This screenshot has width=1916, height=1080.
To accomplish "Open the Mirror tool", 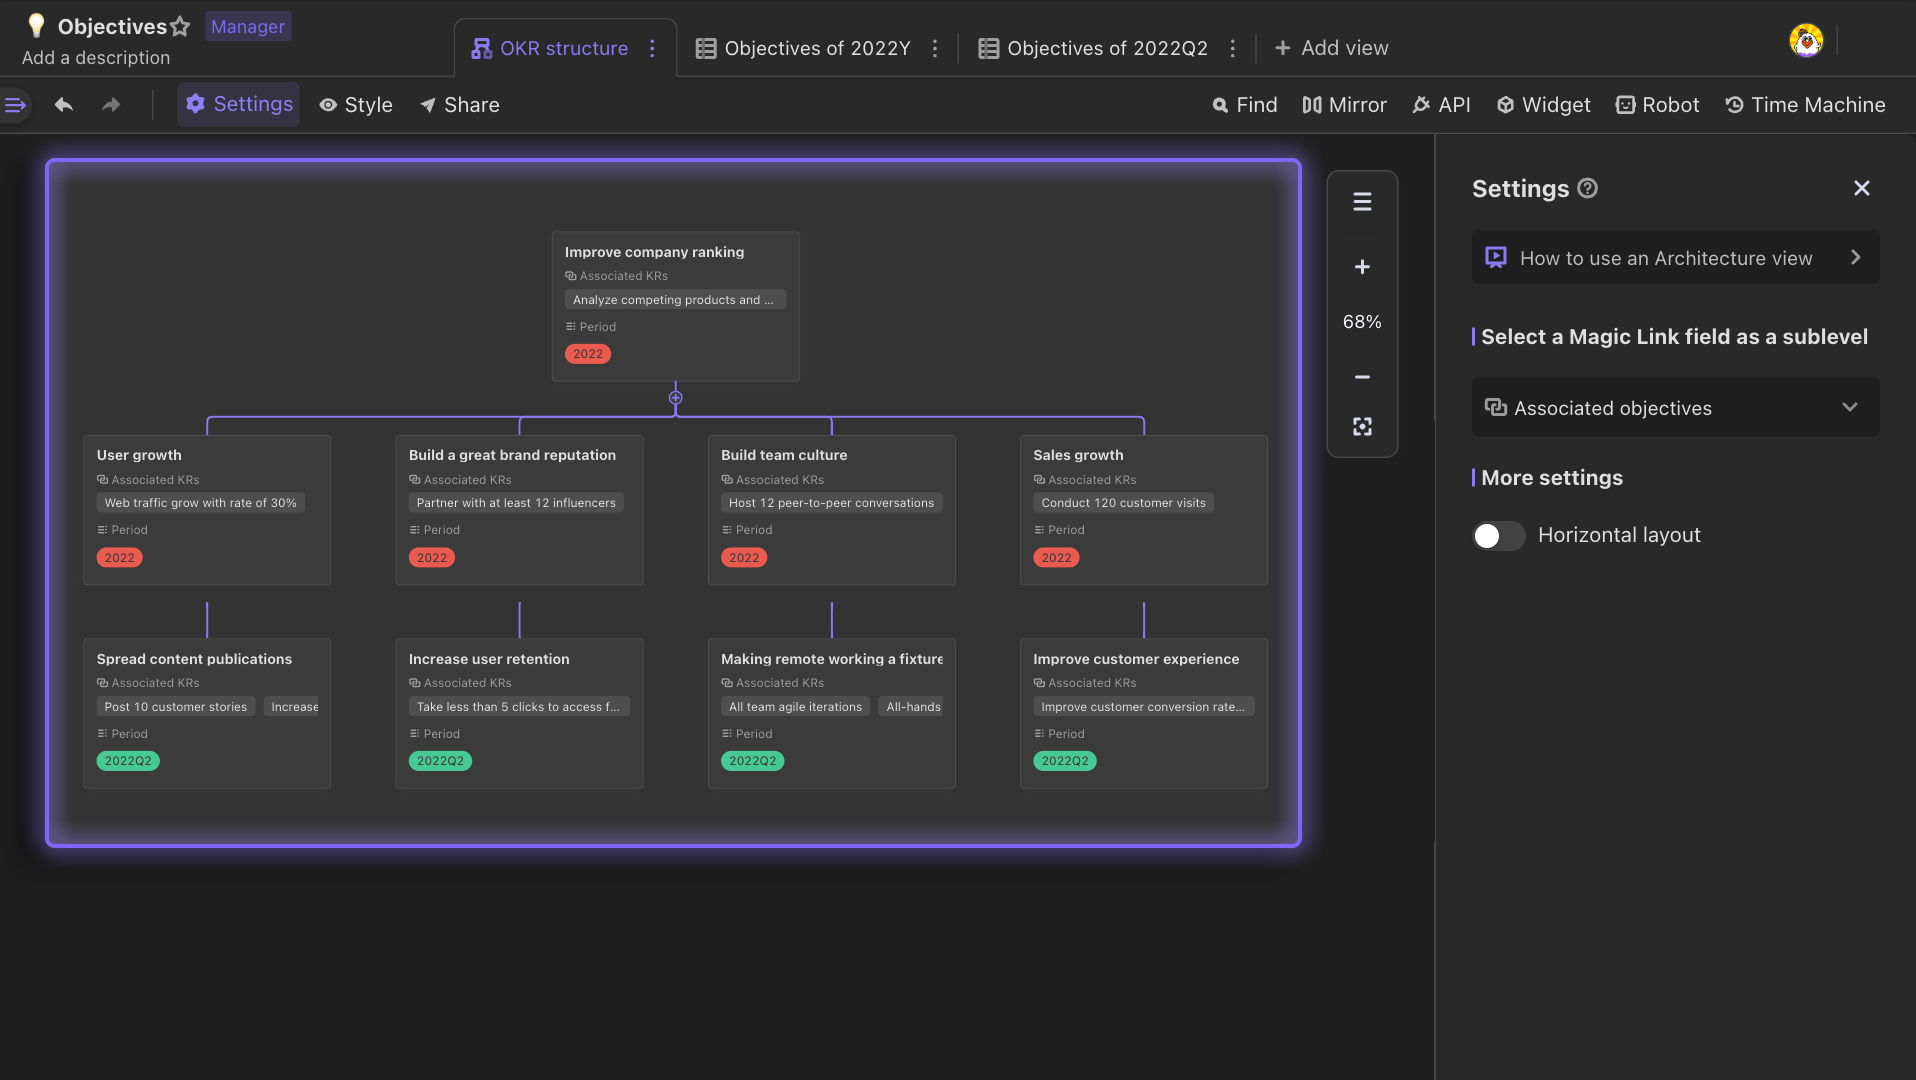I will 1344,105.
